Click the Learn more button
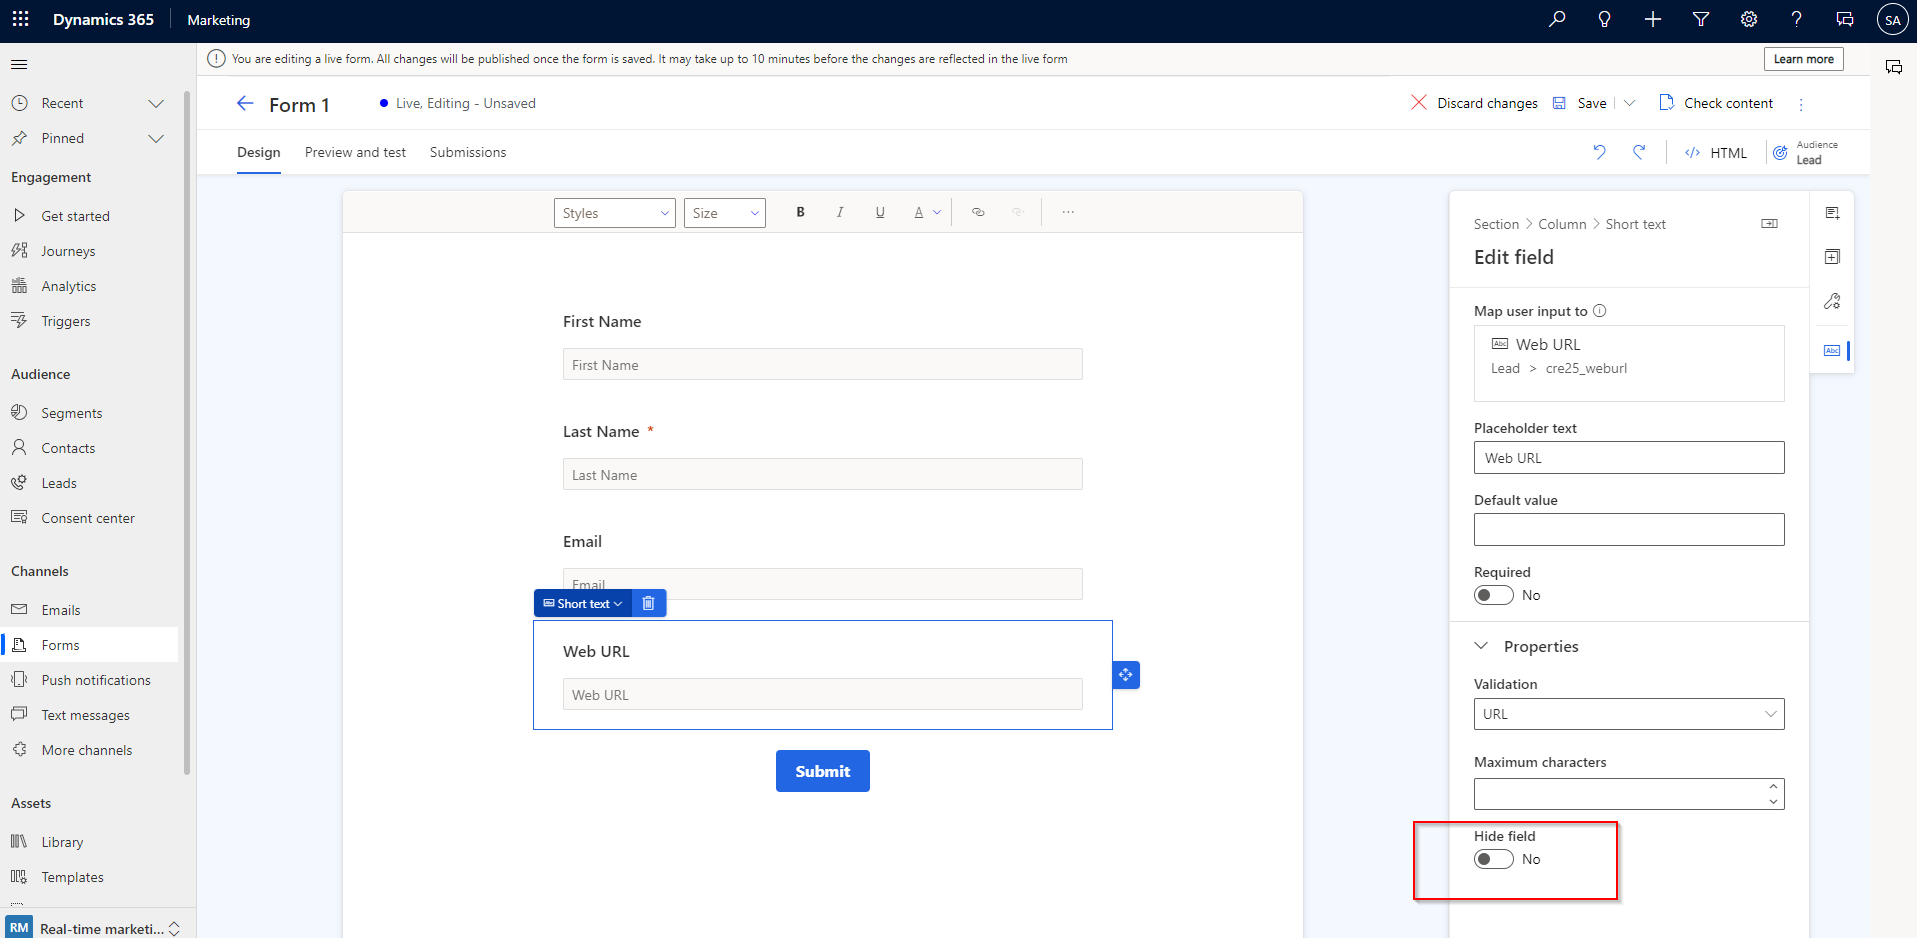This screenshot has height=938, width=1917. [1804, 59]
